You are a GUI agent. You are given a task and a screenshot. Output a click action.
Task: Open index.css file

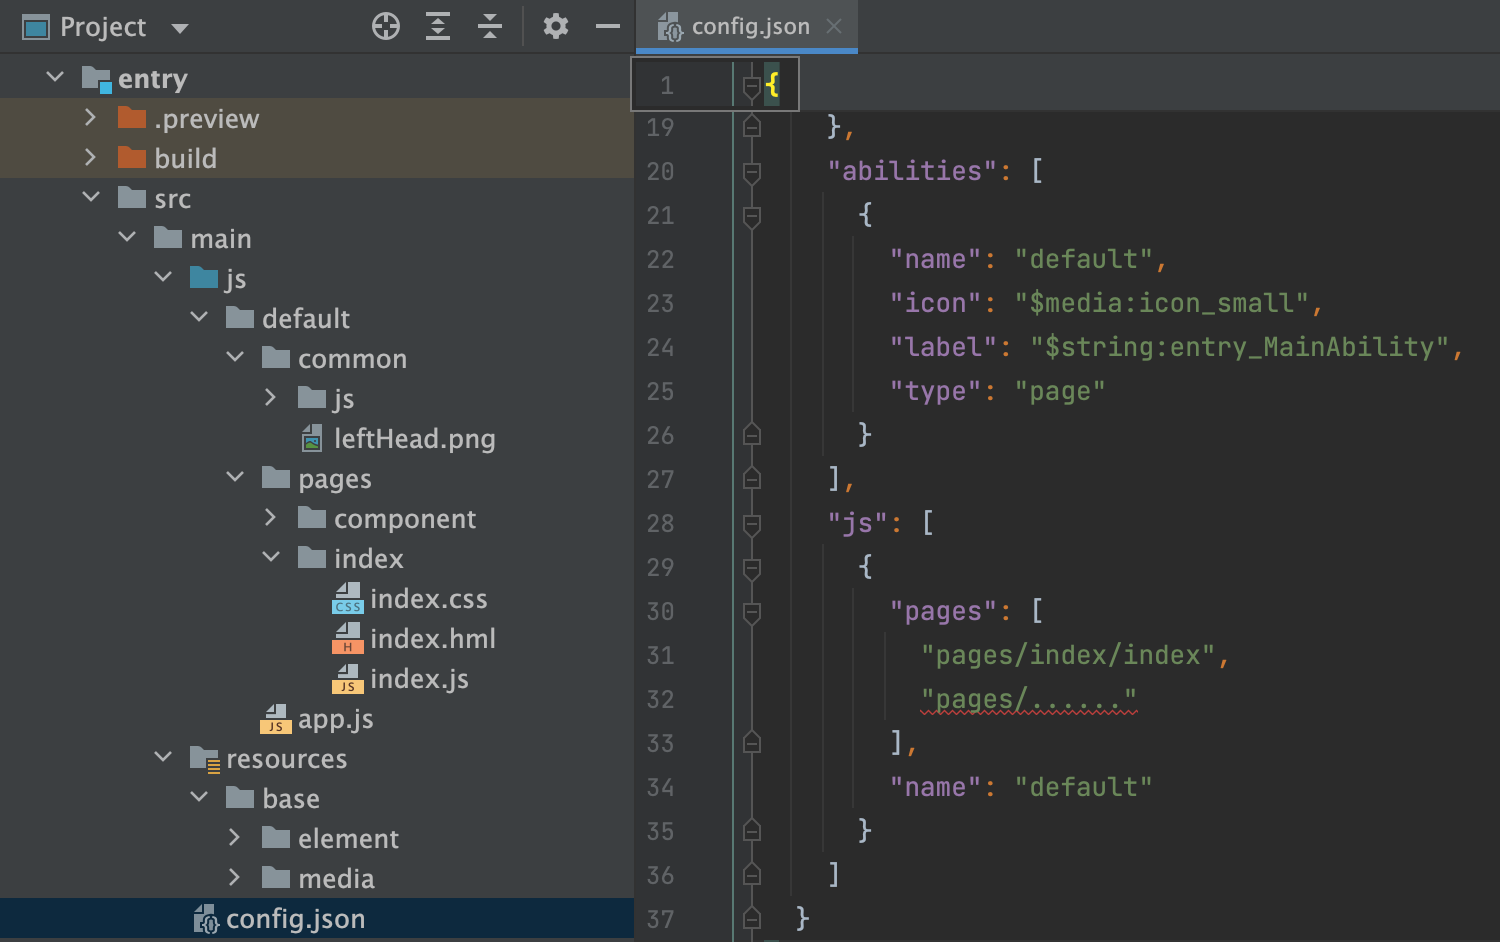[x=429, y=598]
